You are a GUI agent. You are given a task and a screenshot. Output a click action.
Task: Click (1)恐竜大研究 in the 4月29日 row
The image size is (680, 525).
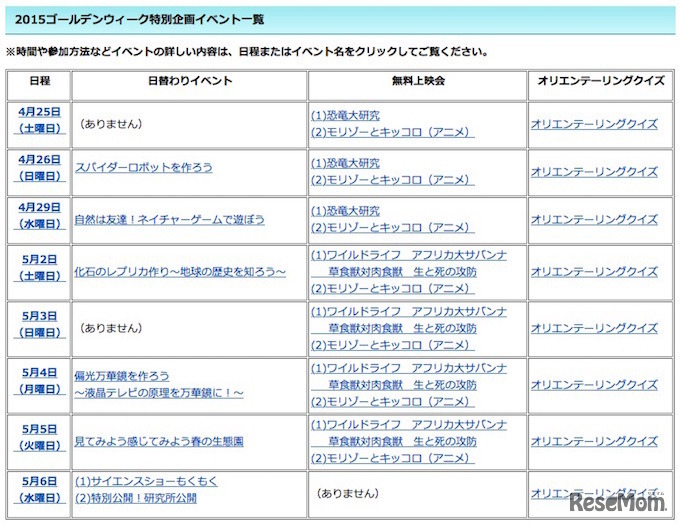[x=346, y=211]
